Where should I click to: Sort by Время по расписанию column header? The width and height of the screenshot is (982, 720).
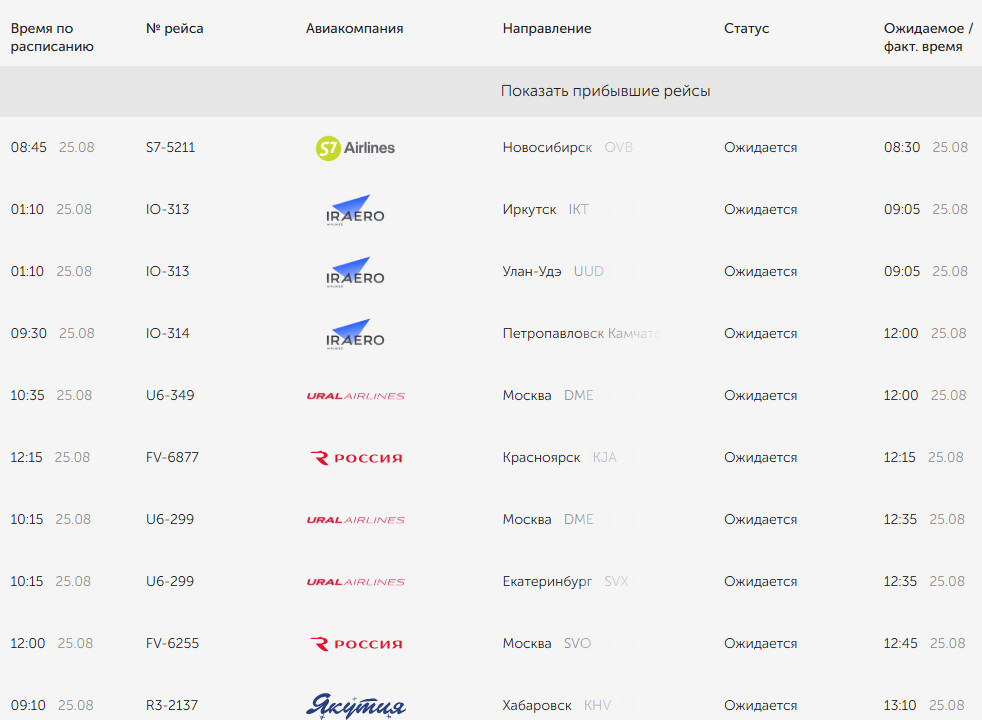point(52,37)
